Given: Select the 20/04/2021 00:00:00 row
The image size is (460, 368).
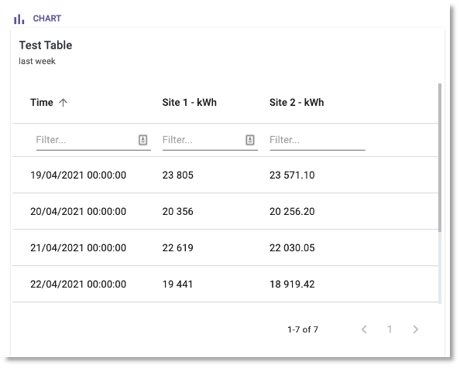Looking at the screenshot, I should (225, 211).
